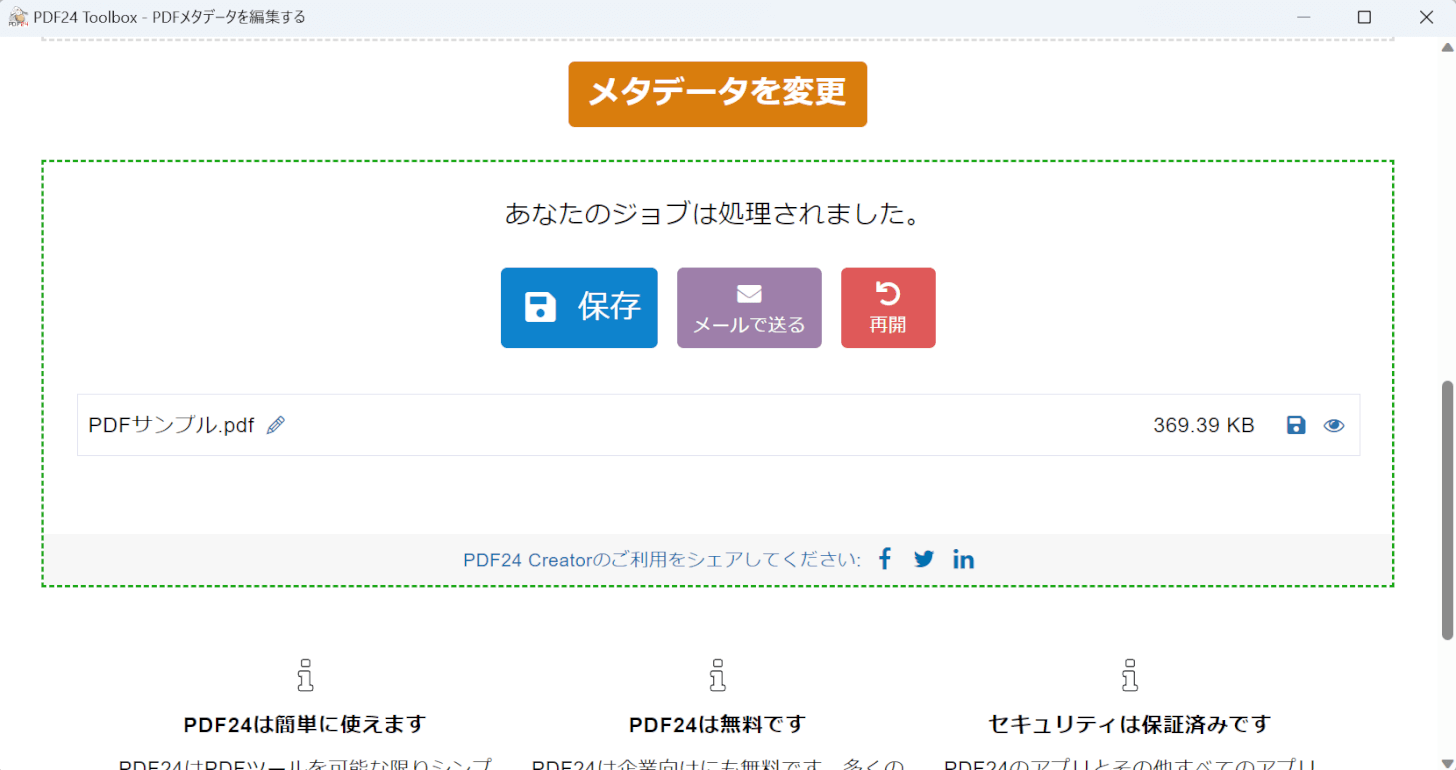
Task: Click the orange メタデータを変更 button
Action: pos(717,94)
